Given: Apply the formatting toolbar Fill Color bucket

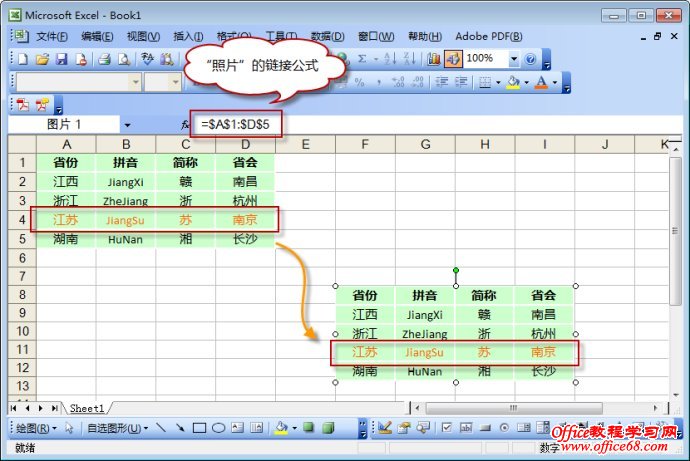Looking at the screenshot, I should click(513, 82).
